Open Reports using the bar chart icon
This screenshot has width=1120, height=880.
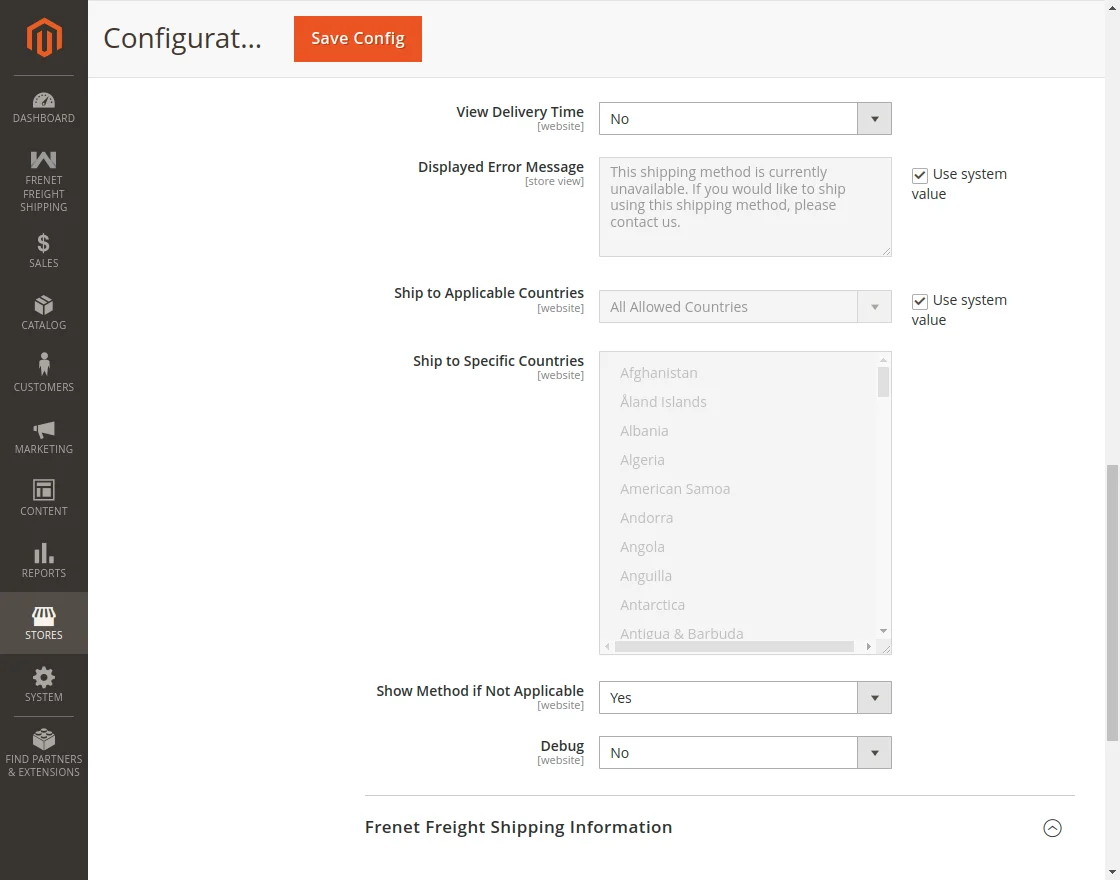point(43,553)
